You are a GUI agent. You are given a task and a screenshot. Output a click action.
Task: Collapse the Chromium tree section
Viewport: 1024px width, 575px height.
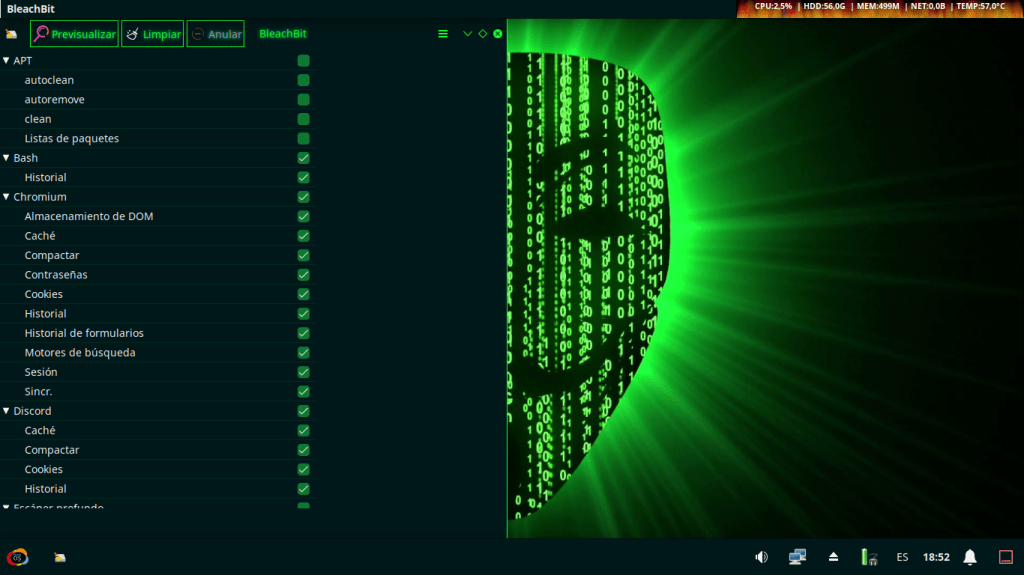pyautogui.click(x=6, y=197)
